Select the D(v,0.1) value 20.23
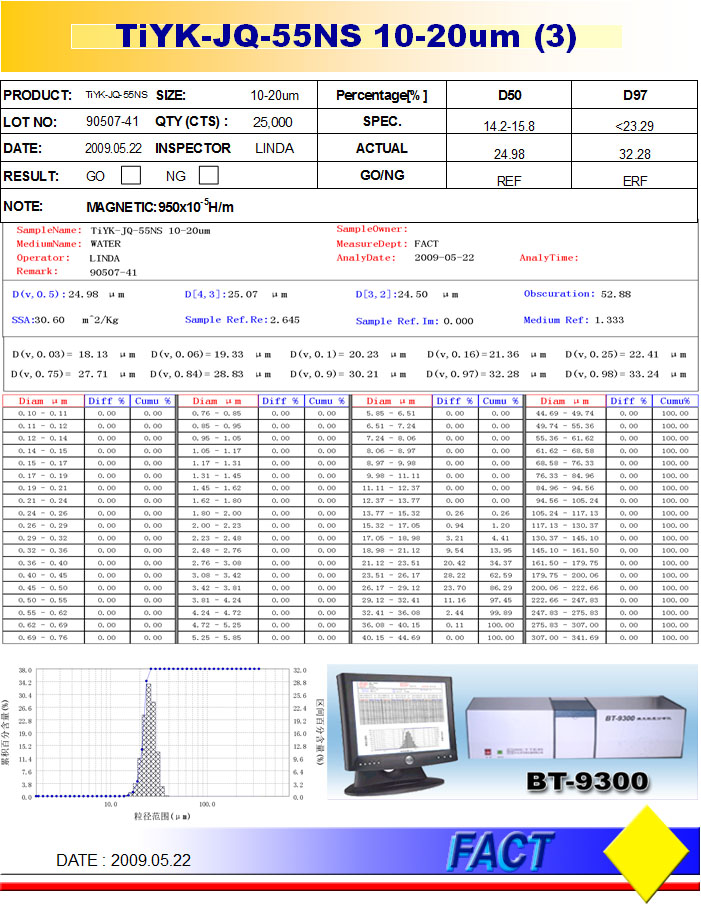The height and width of the screenshot is (904, 701). pyautogui.click(x=364, y=355)
